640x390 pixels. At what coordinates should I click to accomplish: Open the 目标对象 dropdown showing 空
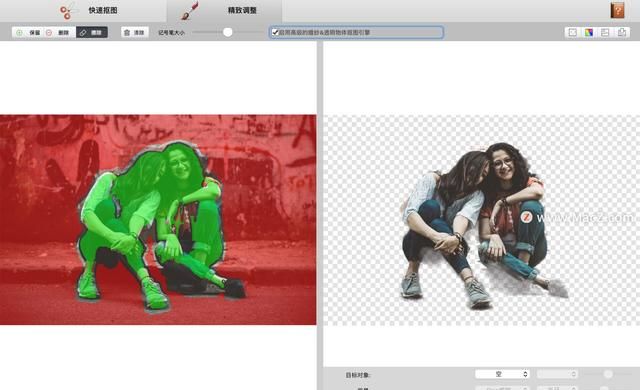[x=502, y=374]
